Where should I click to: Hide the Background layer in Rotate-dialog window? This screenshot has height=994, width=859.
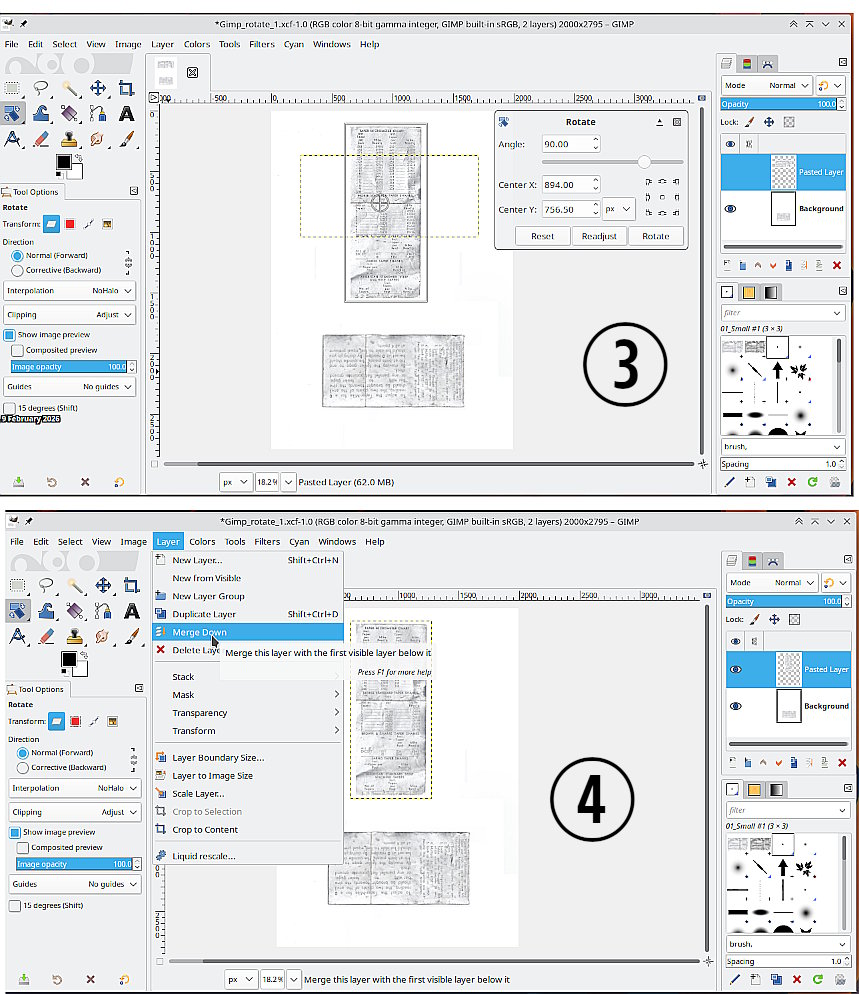[730, 209]
